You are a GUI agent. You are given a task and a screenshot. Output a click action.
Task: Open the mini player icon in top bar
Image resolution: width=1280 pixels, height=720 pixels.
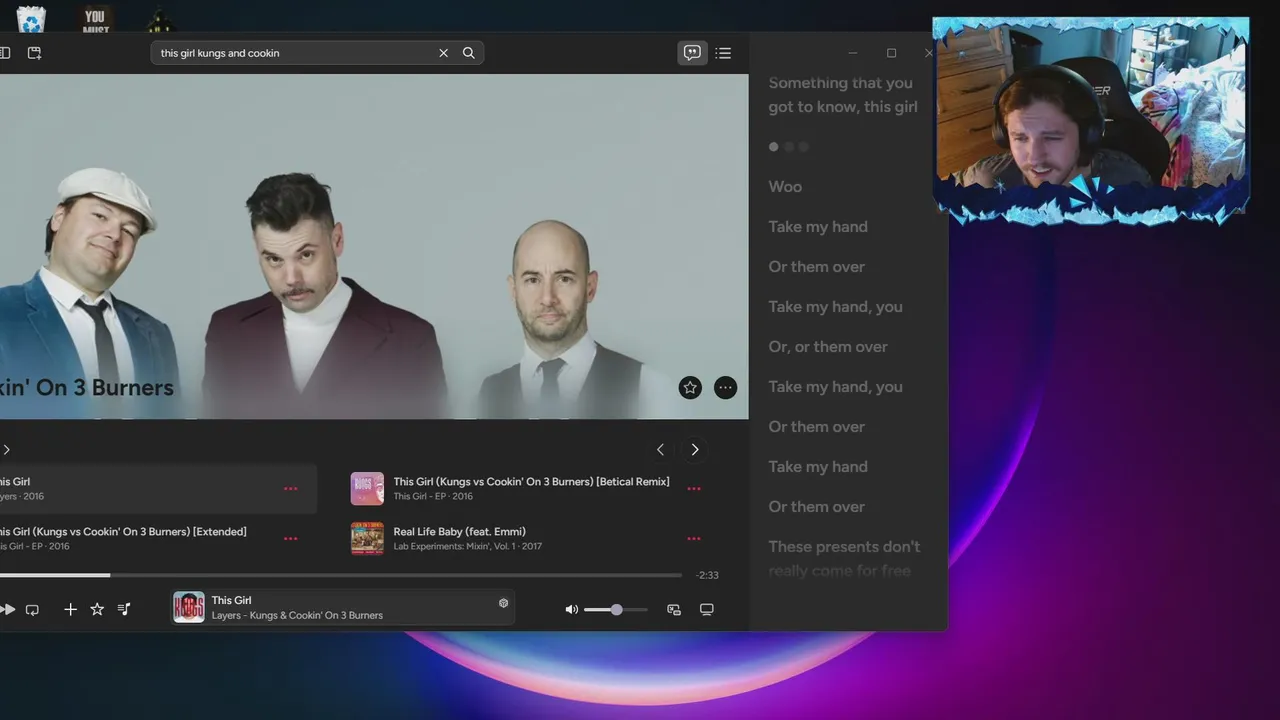34,53
